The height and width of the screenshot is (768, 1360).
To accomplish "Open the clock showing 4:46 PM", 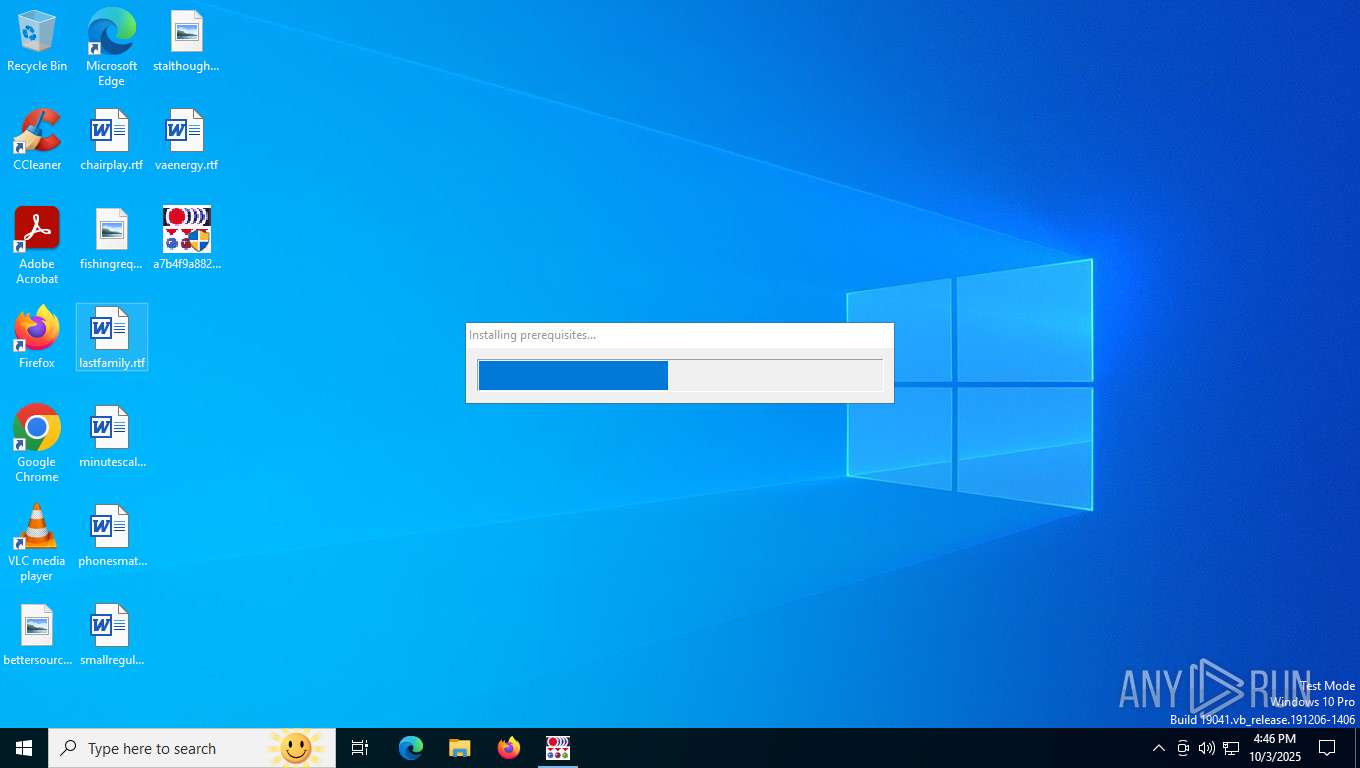I will (x=1274, y=748).
